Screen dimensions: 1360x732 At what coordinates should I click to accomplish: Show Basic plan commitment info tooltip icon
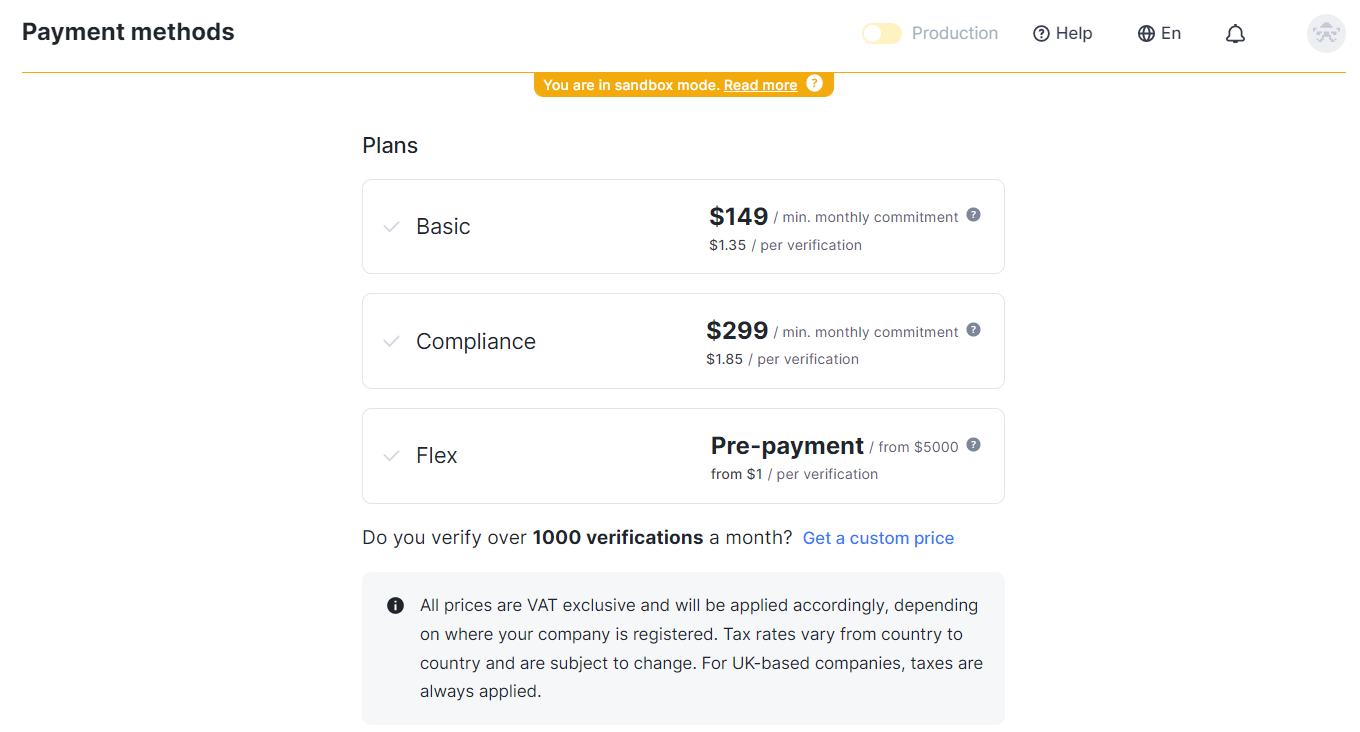(x=974, y=215)
